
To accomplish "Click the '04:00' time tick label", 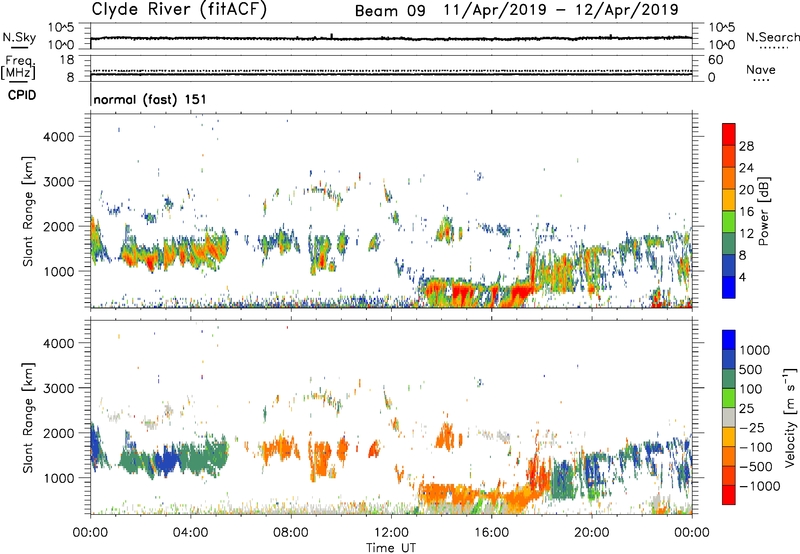I will 190,533.
